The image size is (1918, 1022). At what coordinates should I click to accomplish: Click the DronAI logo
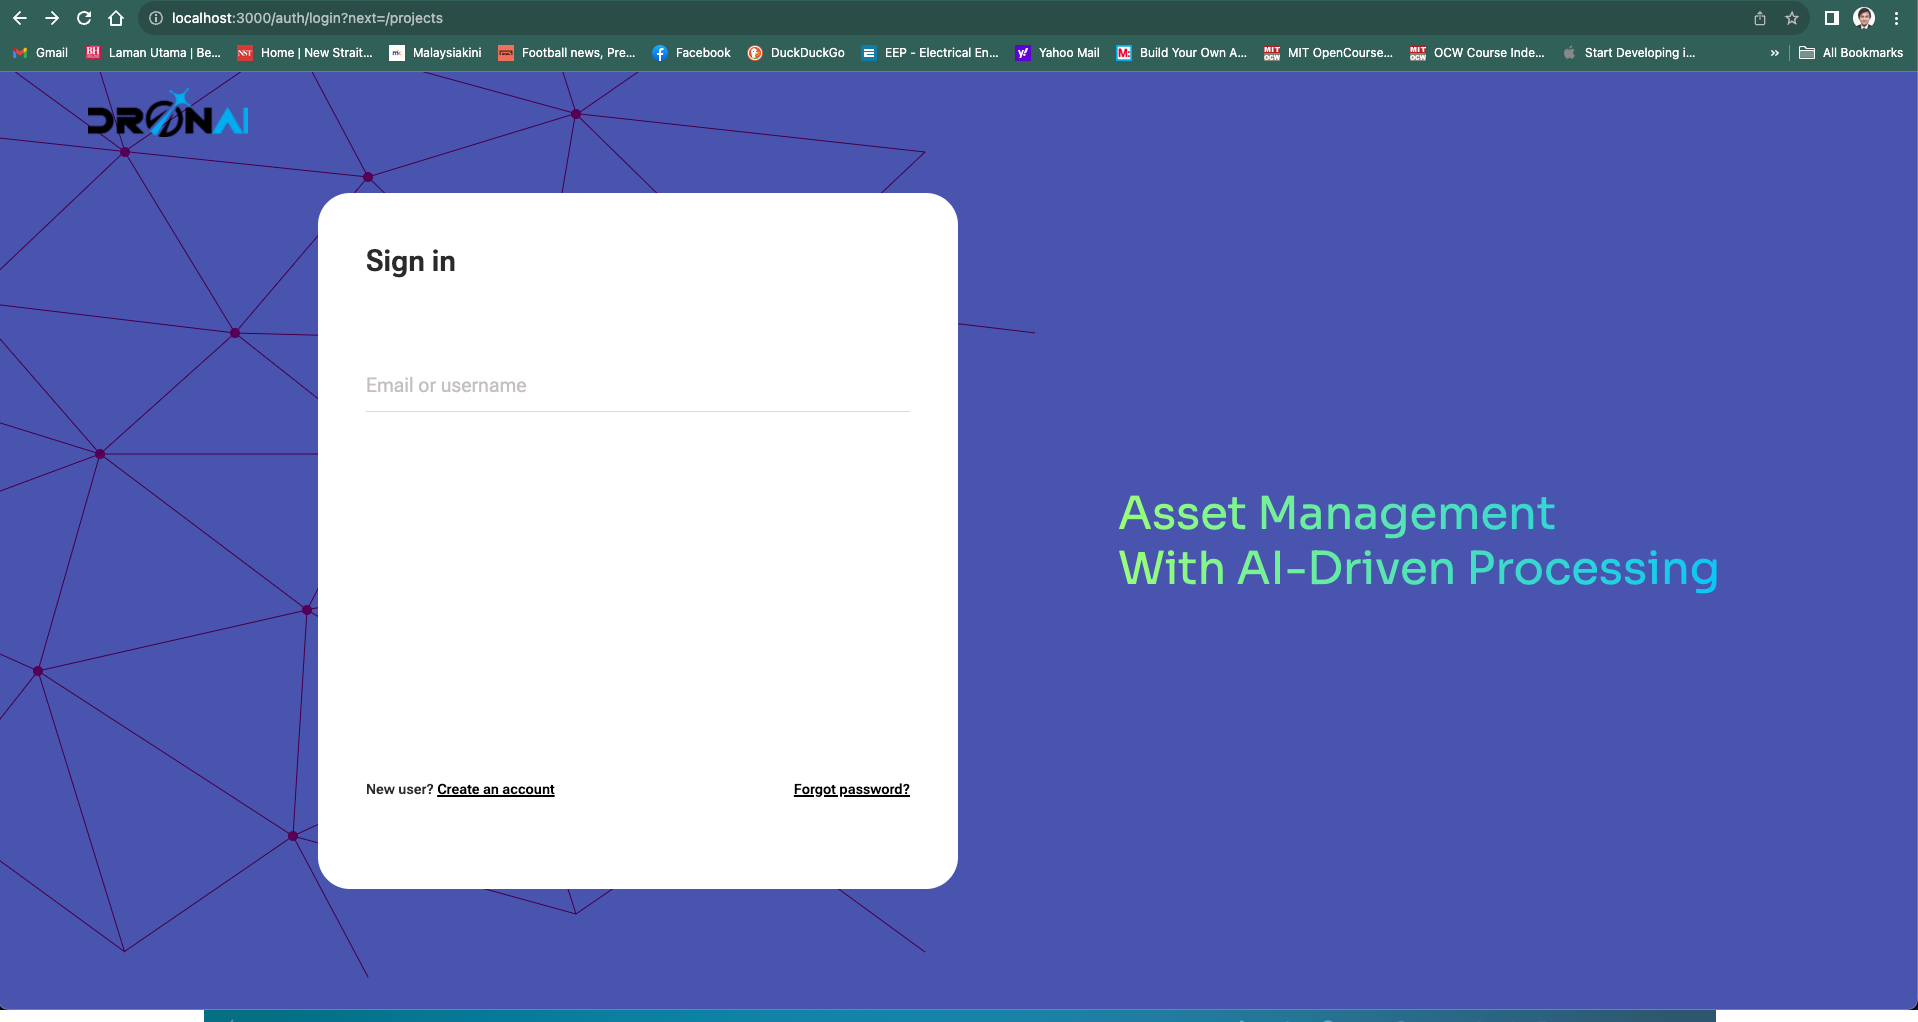point(168,116)
